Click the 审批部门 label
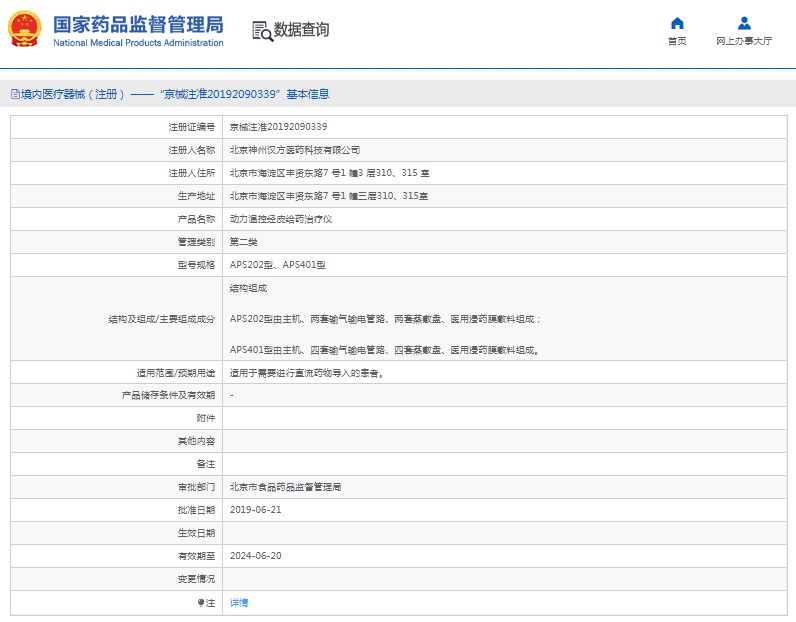Screen dimensions: 796x622 click(x=196, y=487)
